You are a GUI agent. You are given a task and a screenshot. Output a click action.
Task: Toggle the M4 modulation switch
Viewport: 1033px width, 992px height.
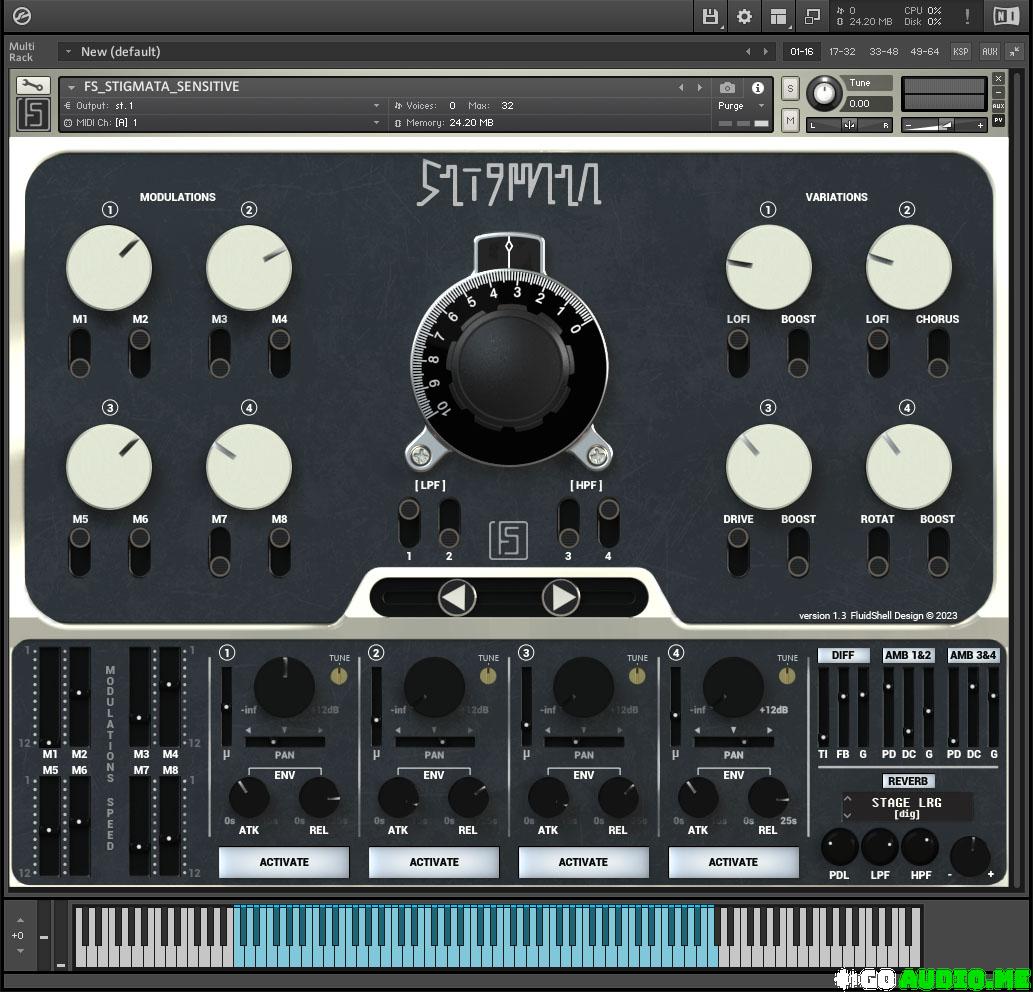tap(279, 354)
